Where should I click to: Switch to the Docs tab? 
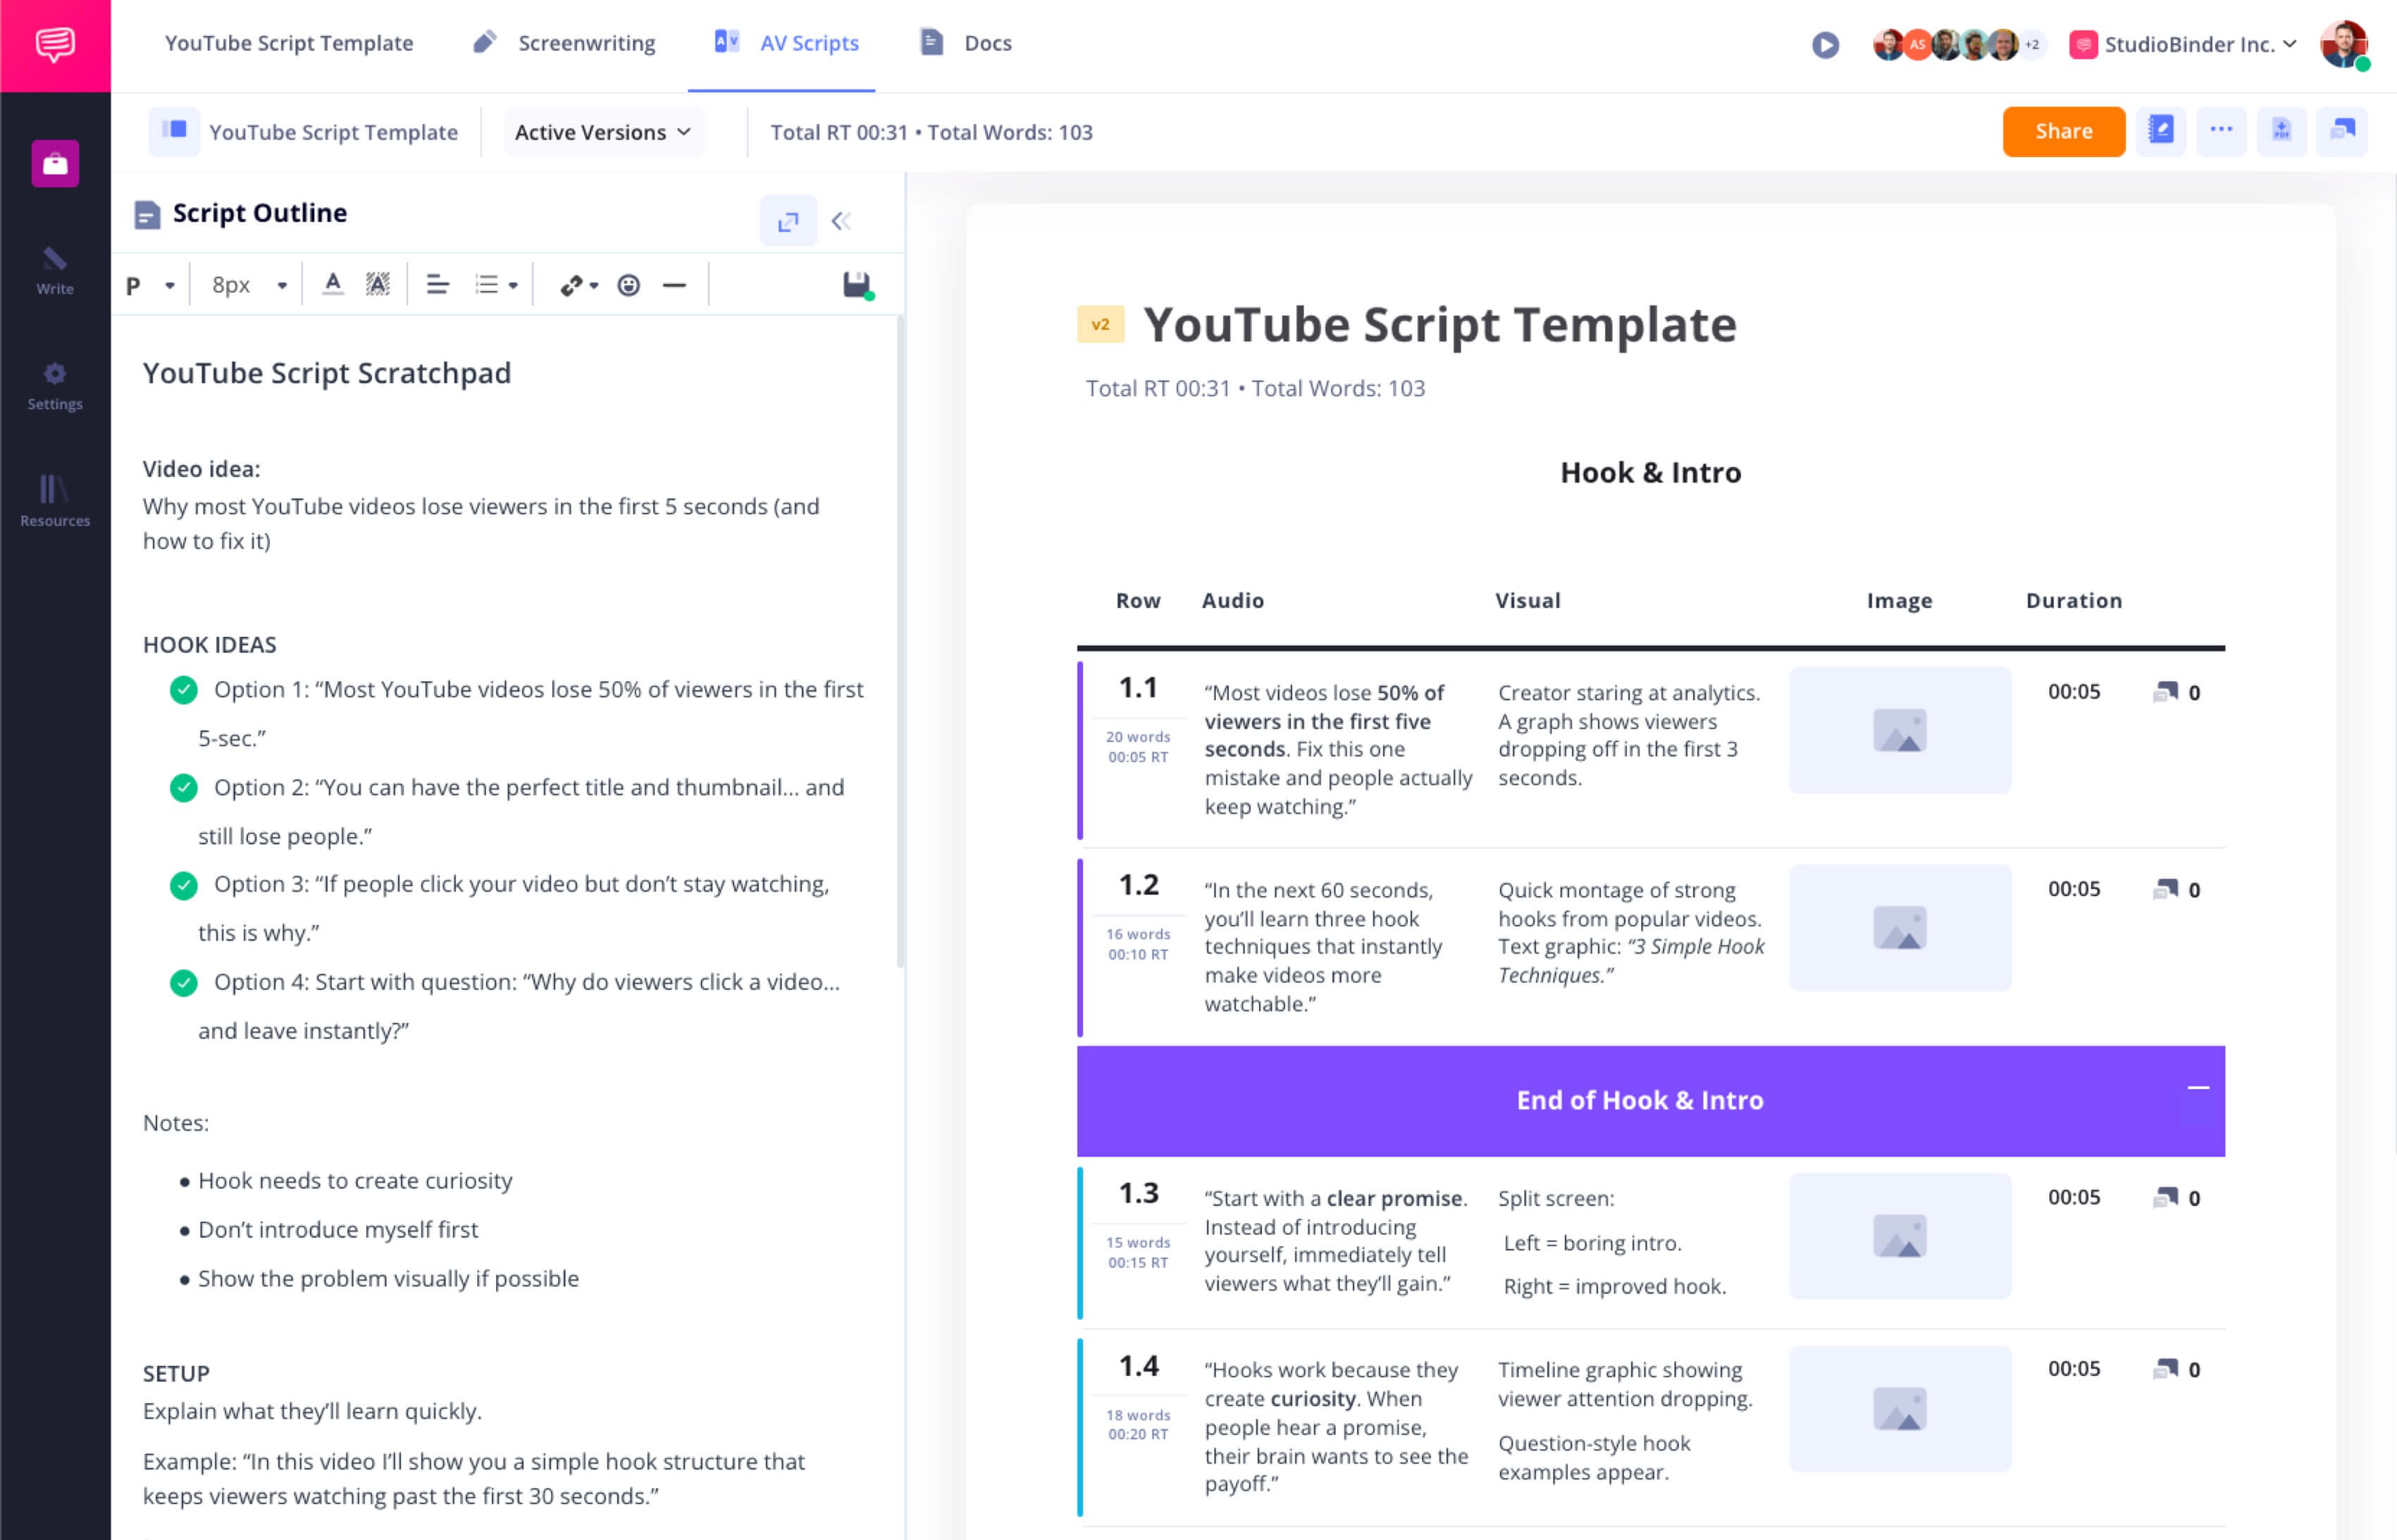[x=965, y=43]
